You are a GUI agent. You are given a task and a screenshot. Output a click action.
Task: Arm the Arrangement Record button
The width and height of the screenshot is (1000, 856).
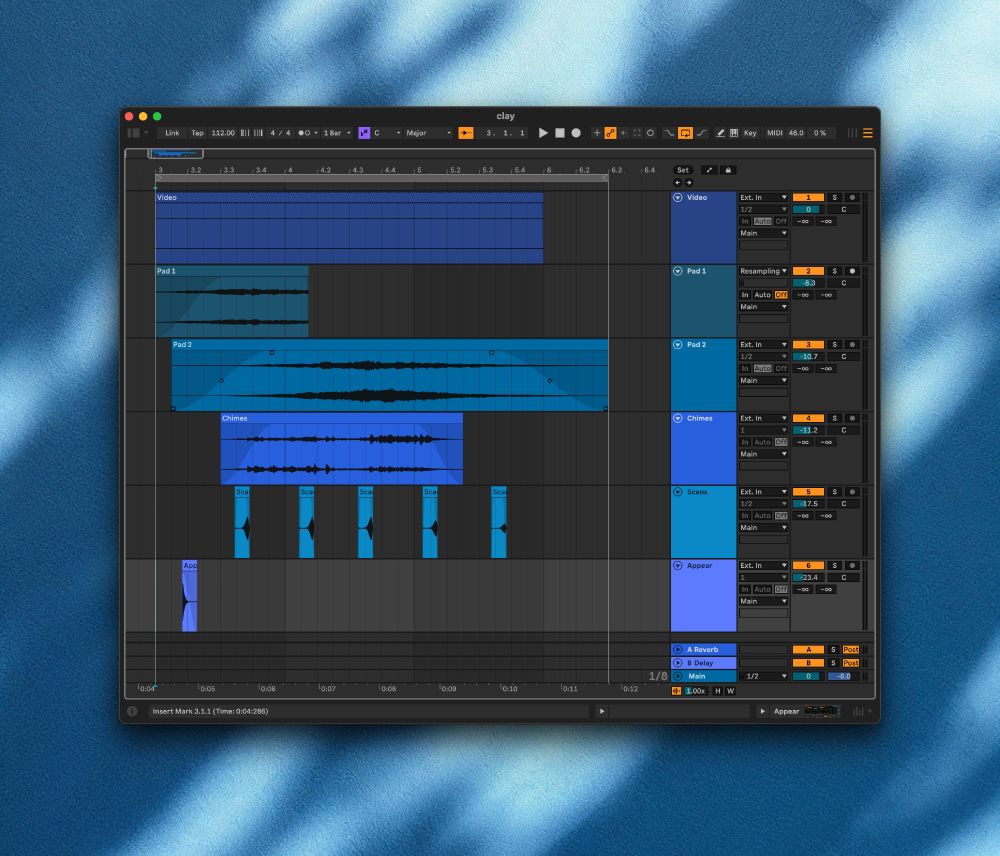(x=576, y=133)
